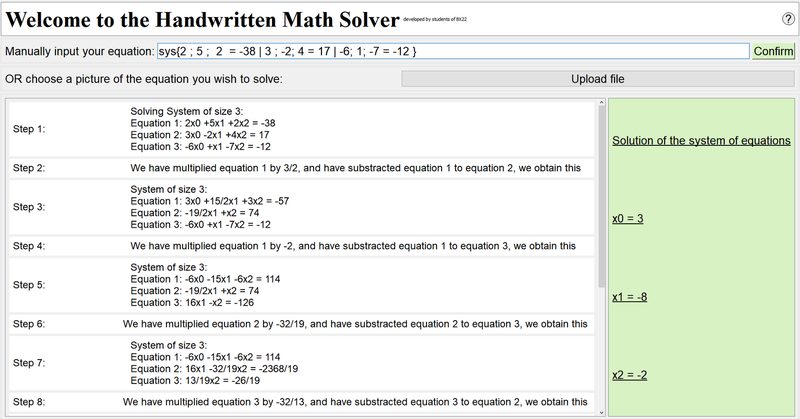Screen dimensions: 800x419
Task: Select the 'Solution of the system of equations' heading
Action: (x=701, y=140)
